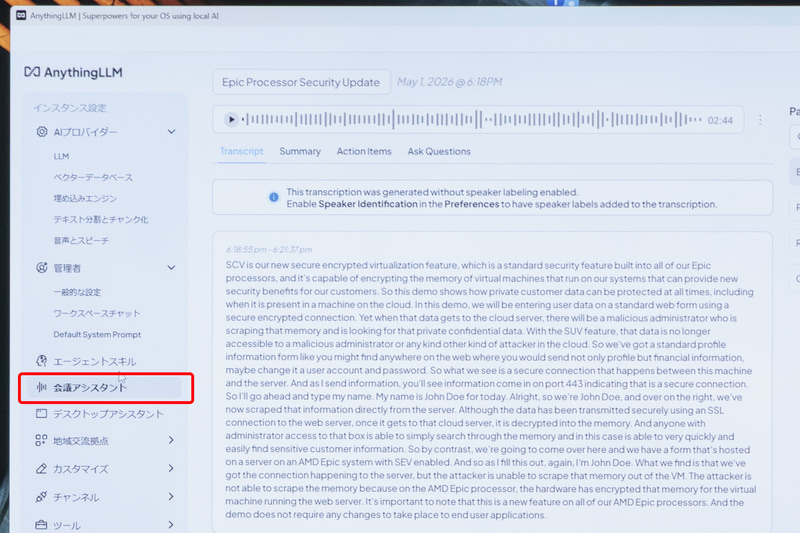Open the Action Items tab
The image size is (800, 533).
[x=364, y=151]
